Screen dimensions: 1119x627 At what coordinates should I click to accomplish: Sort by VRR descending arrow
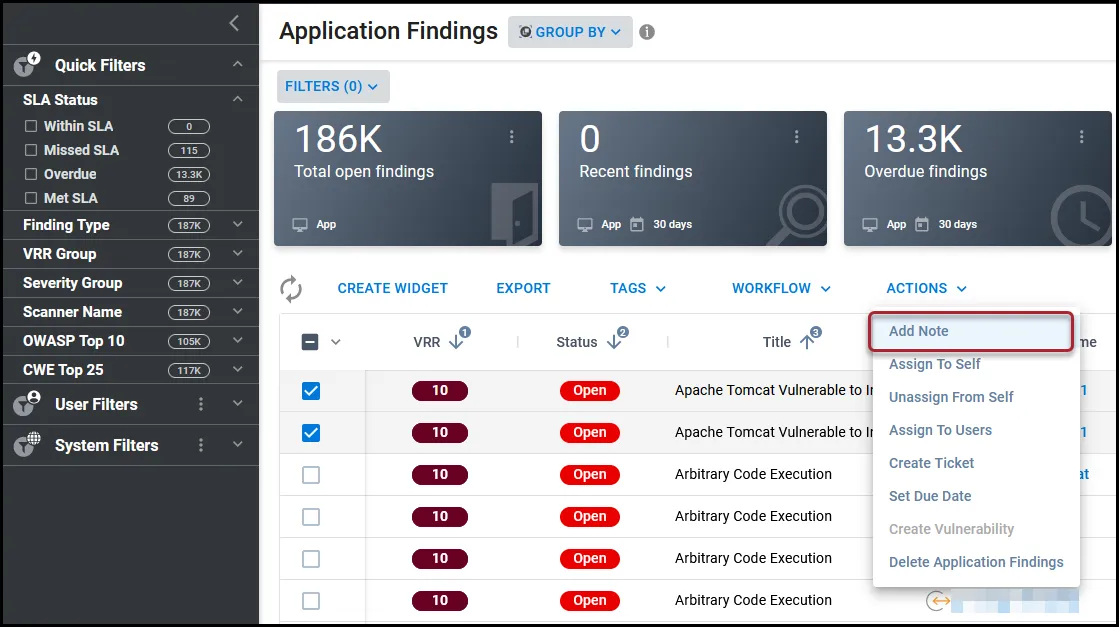coord(456,342)
